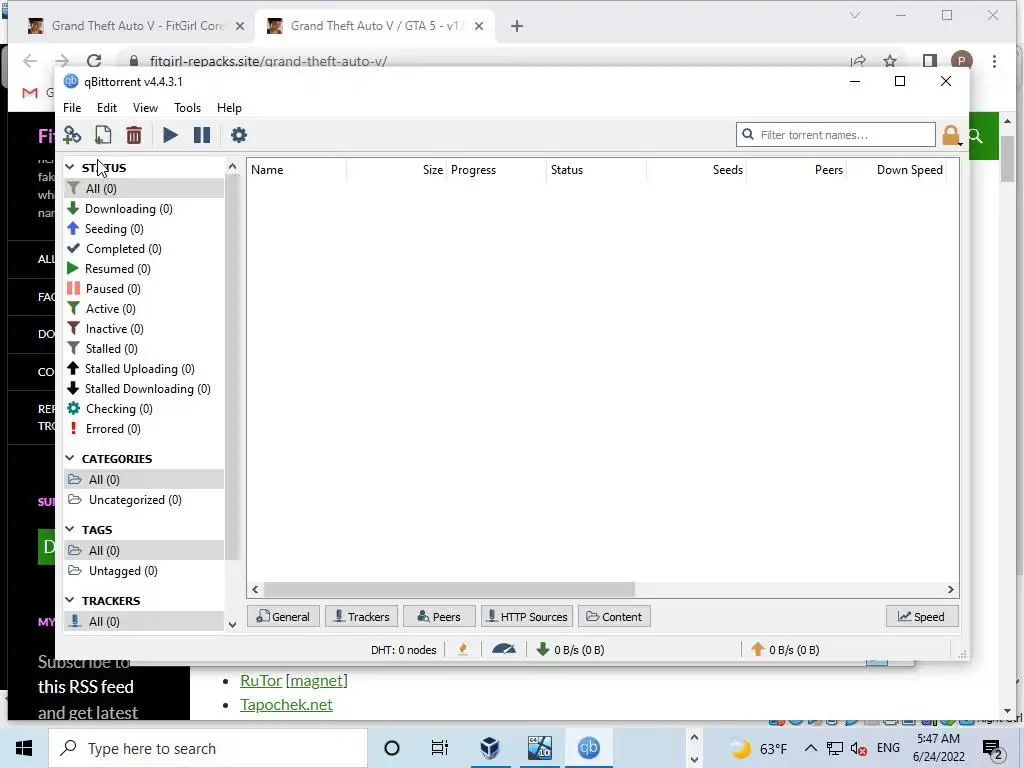Select the Active (0) filter
The height and width of the screenshot is (768, 1024).
[x=144, y=309]
